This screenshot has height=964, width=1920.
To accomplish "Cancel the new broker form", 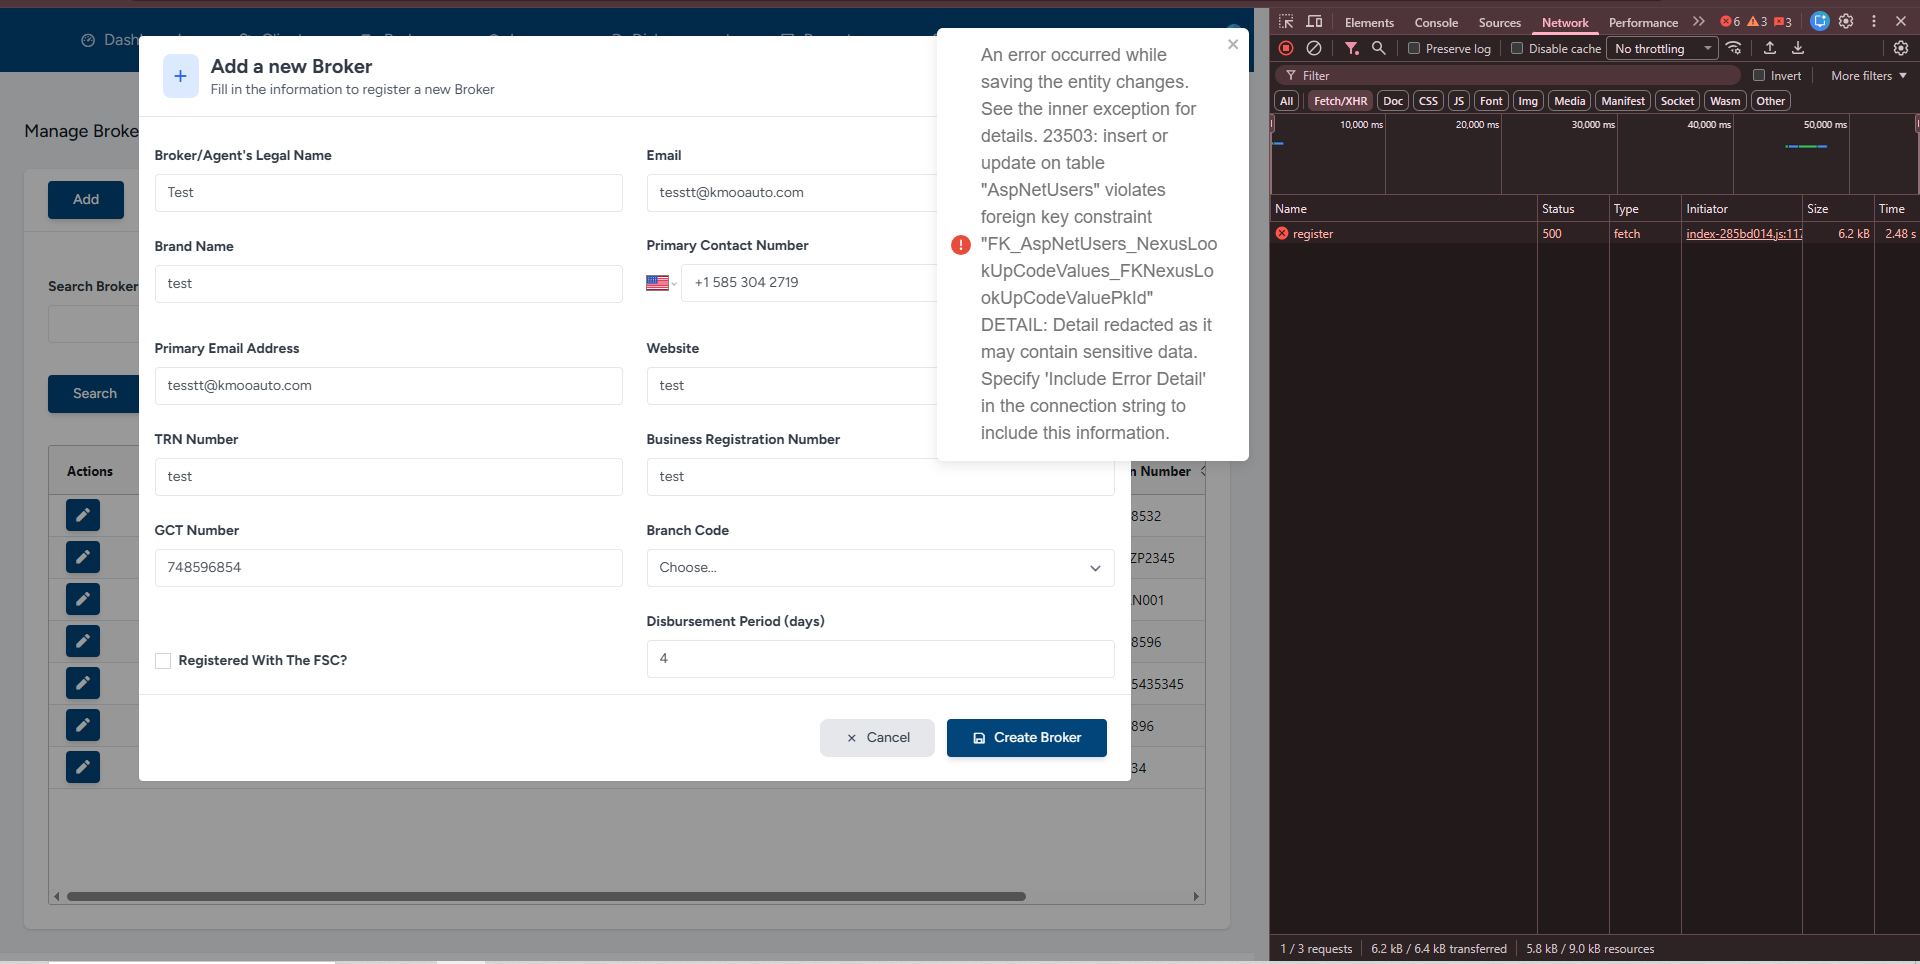I will pyautogui.click(x=877, y=738).
